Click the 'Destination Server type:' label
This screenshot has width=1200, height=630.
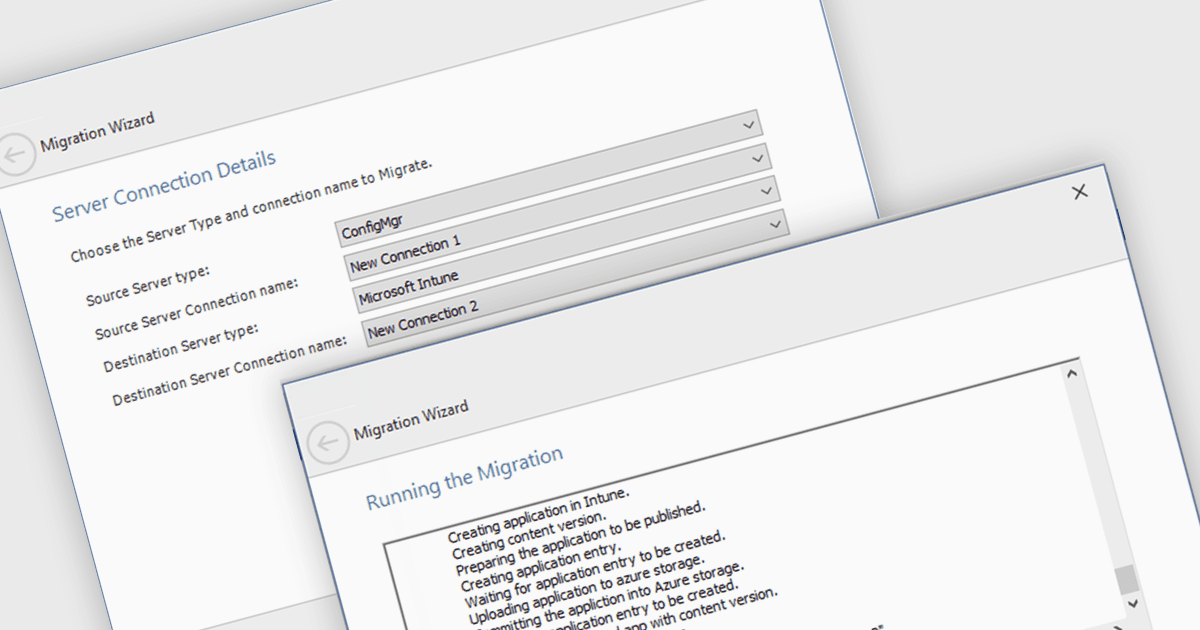181,349
